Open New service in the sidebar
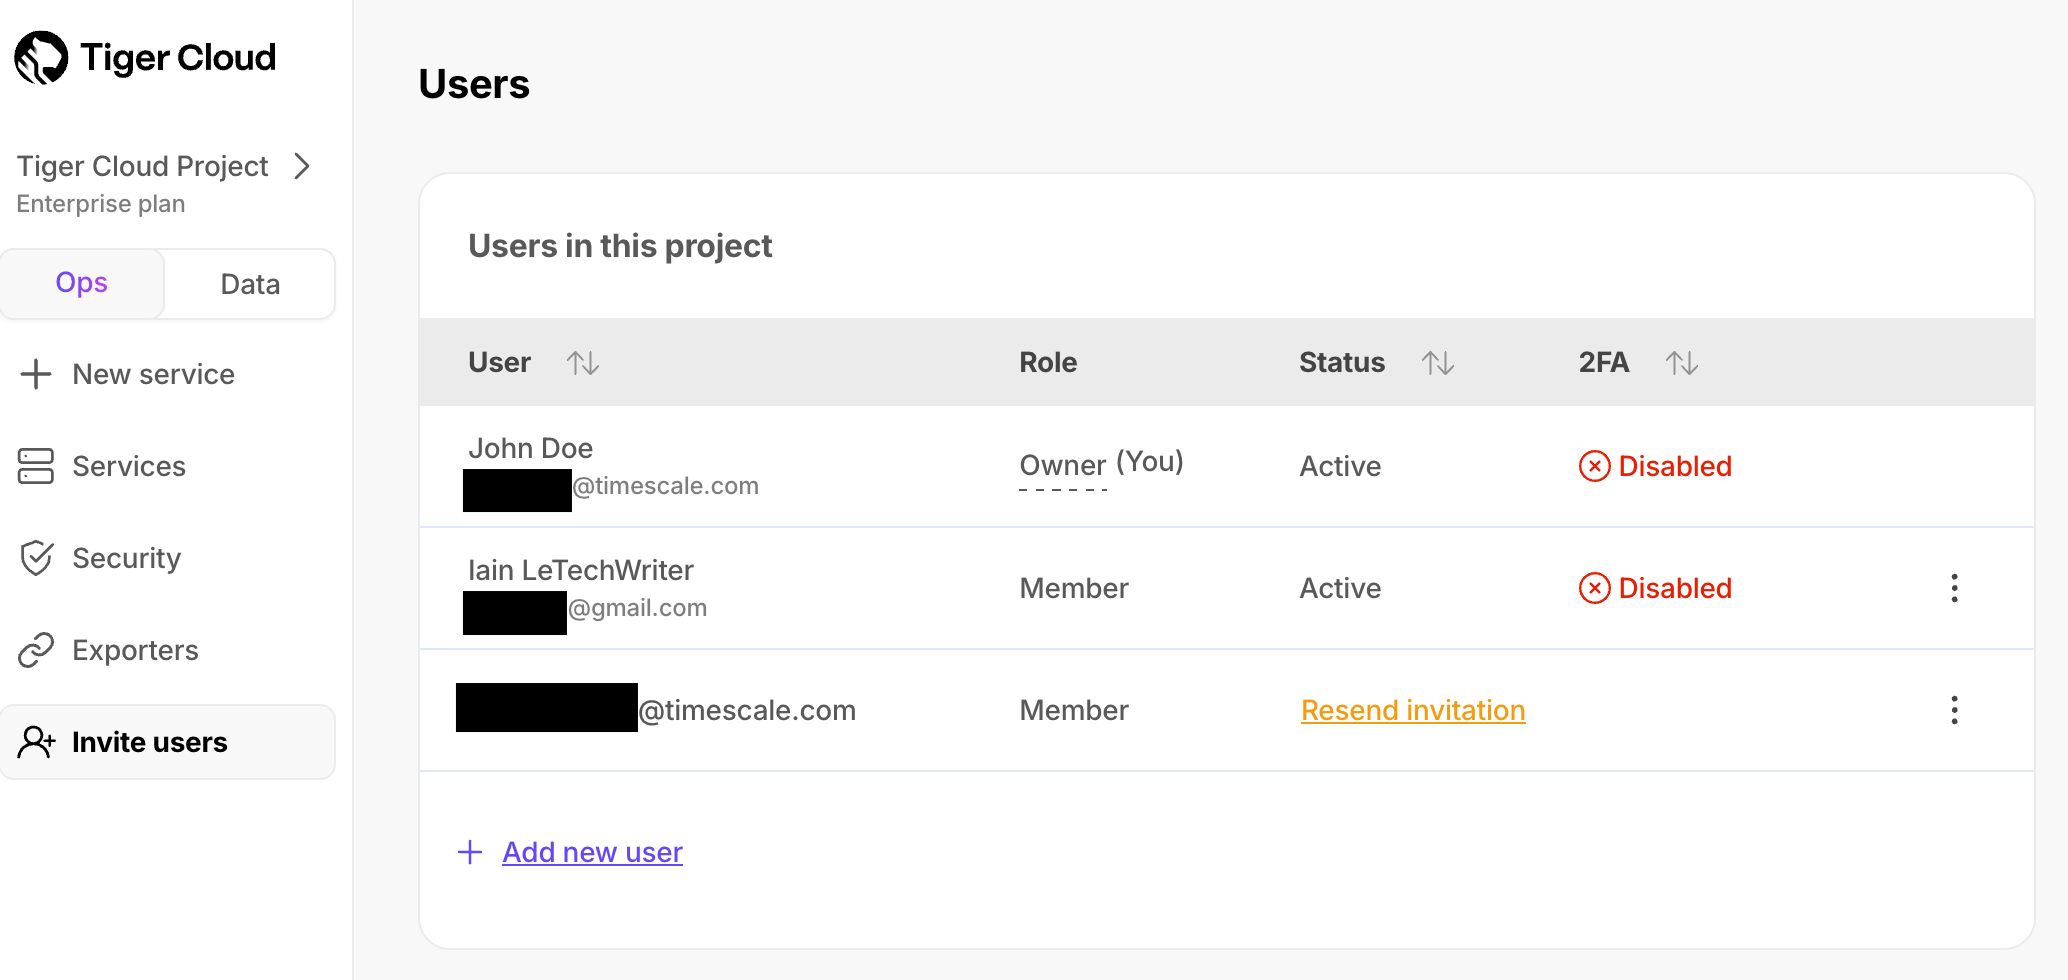Viewport: 2068px width, 980px height. [153, 374]
